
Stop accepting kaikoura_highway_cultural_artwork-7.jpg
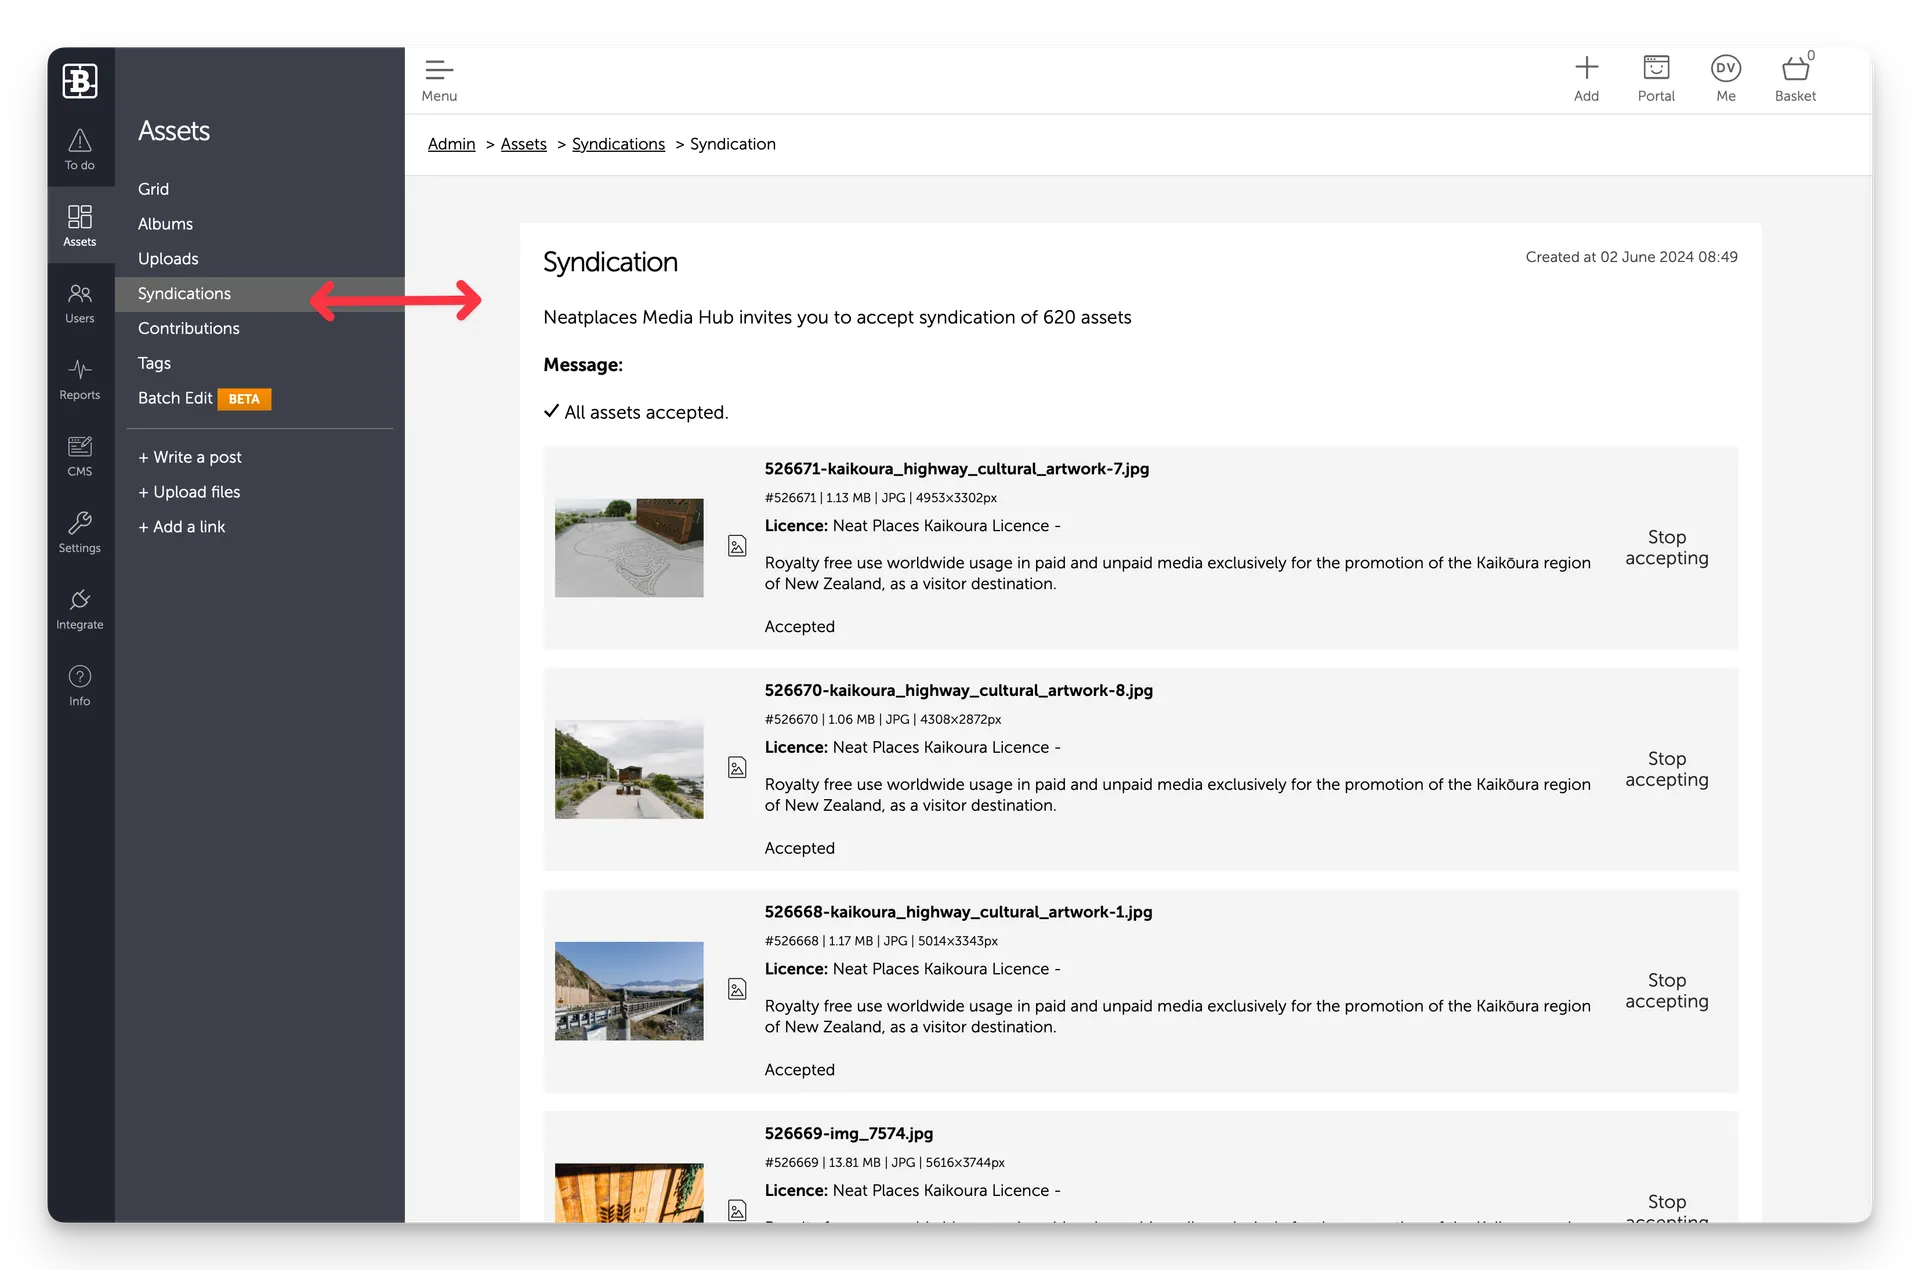click(x=1666, y=547)
